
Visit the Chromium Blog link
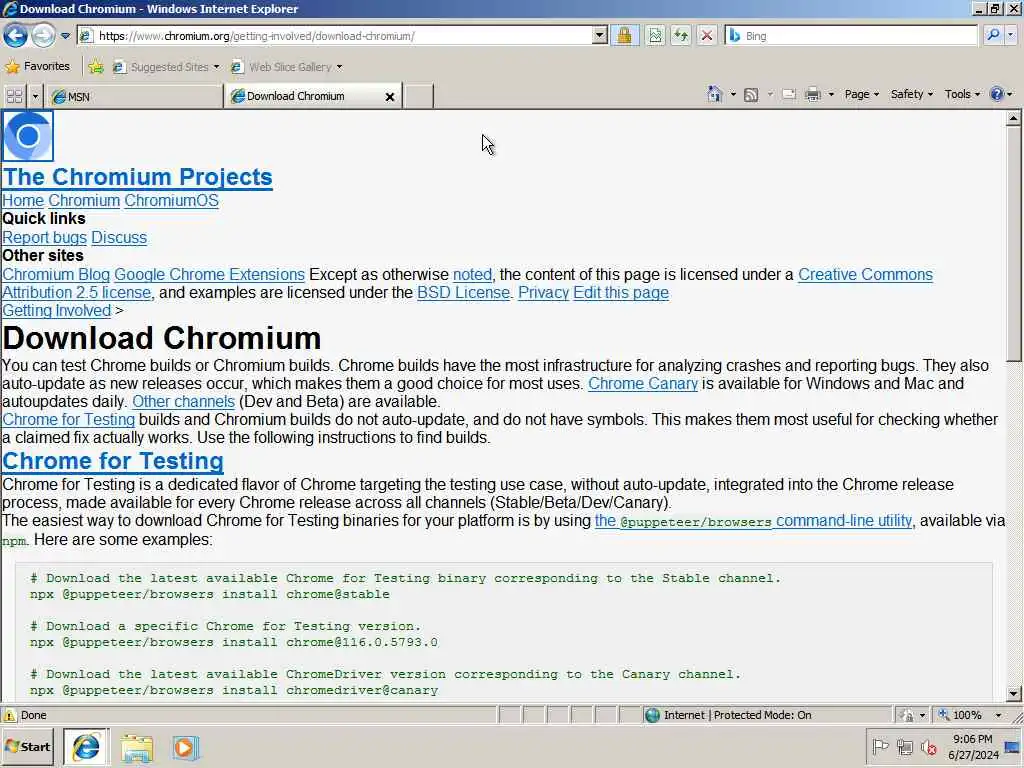pos(56,274)
